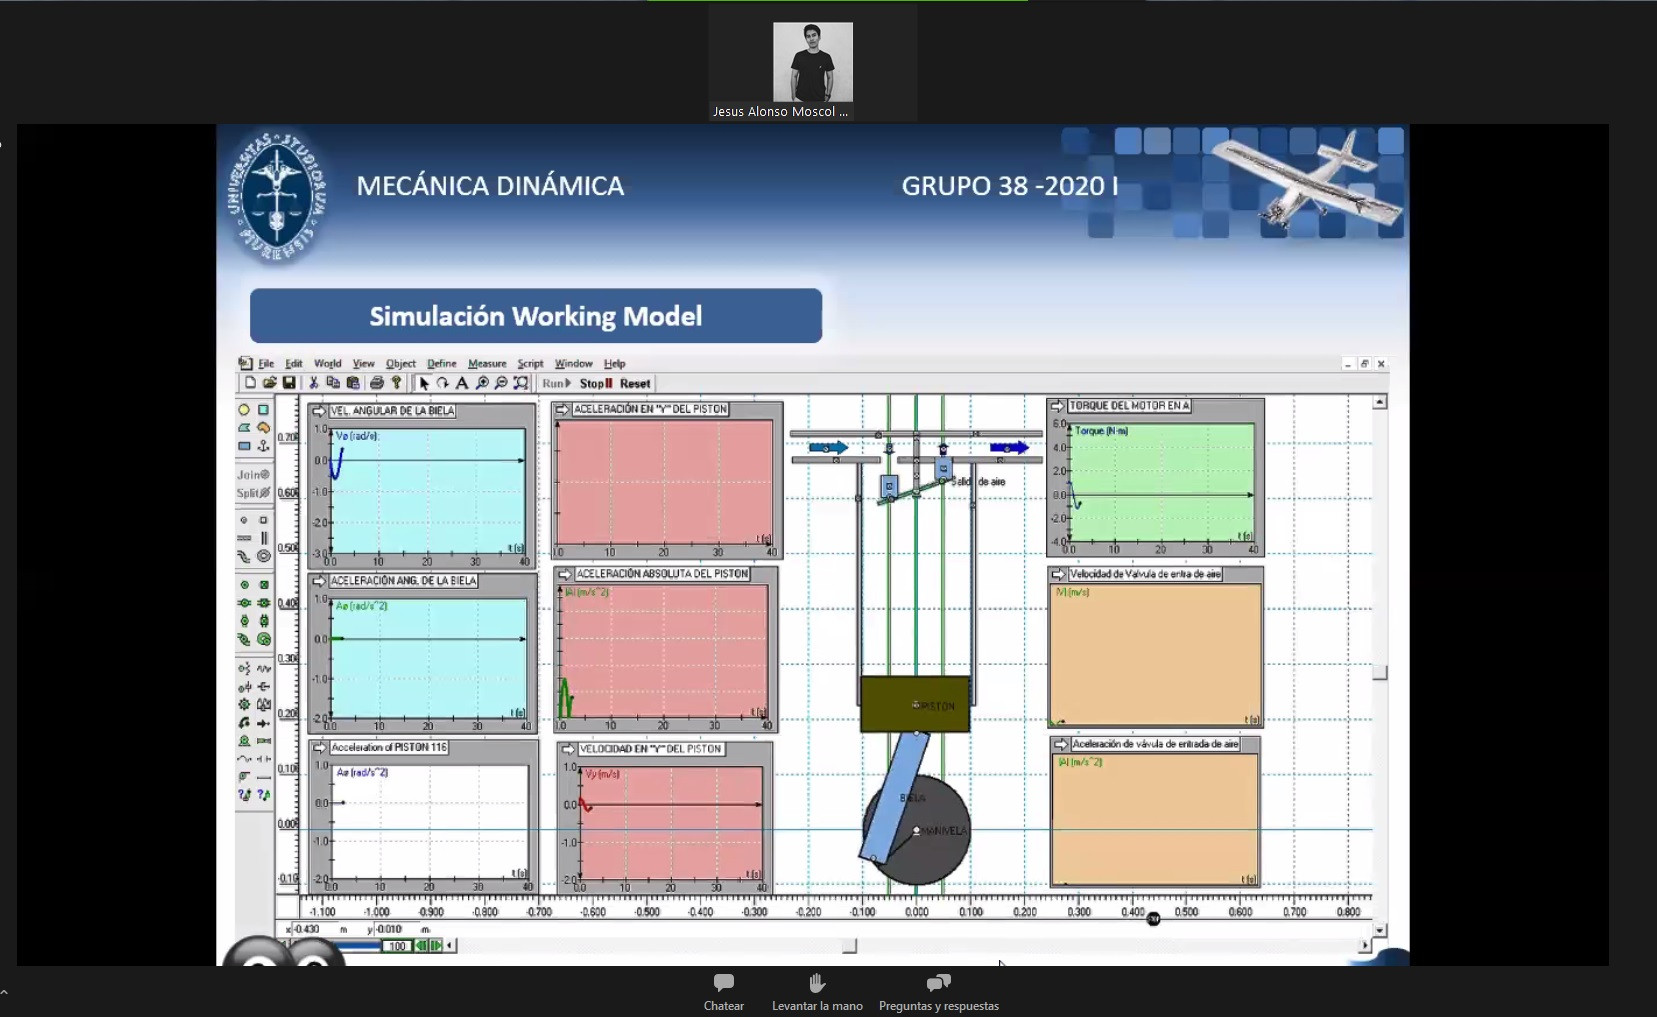The height and width of the screenshot is (1017, 1657).
Task: Select the Arrow pointer tool
Action: pyautogui.click(x=424, y=383)
